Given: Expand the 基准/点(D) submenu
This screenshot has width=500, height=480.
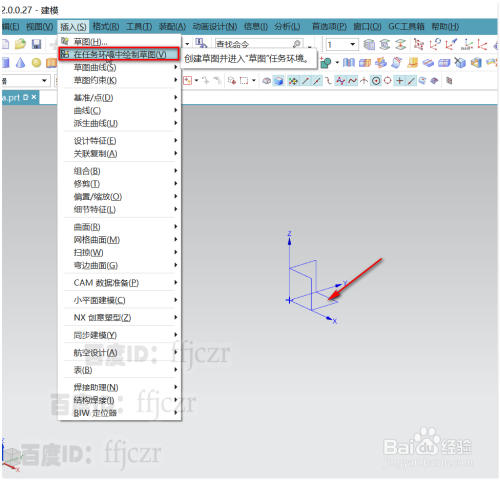Looking at the screenshot, I should [119, 97].
